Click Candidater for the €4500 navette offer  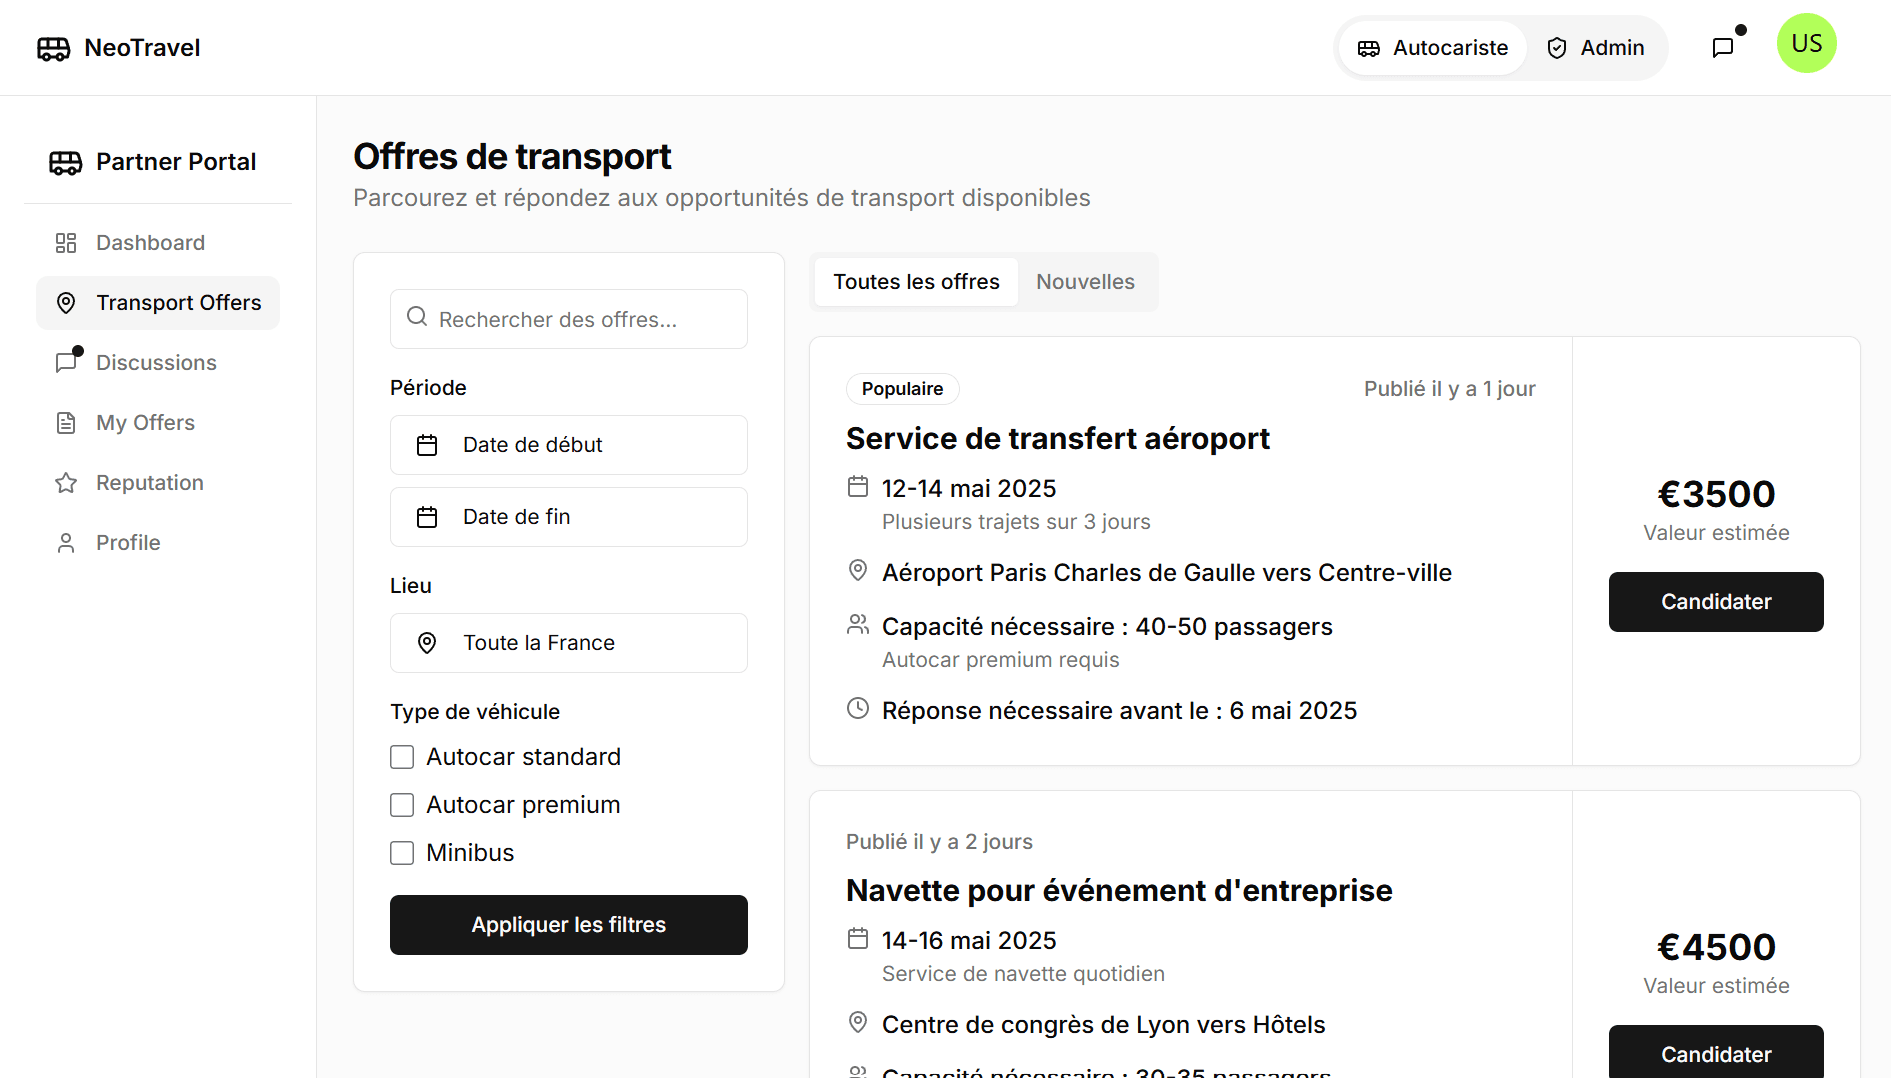click(1716, 1052)
